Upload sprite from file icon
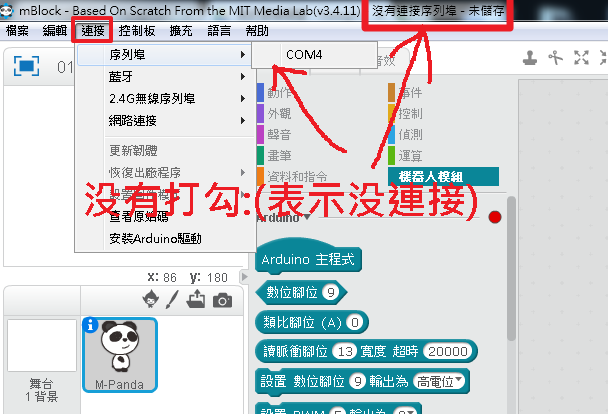Viewport: 608px width, 414px height. (196, 300)
